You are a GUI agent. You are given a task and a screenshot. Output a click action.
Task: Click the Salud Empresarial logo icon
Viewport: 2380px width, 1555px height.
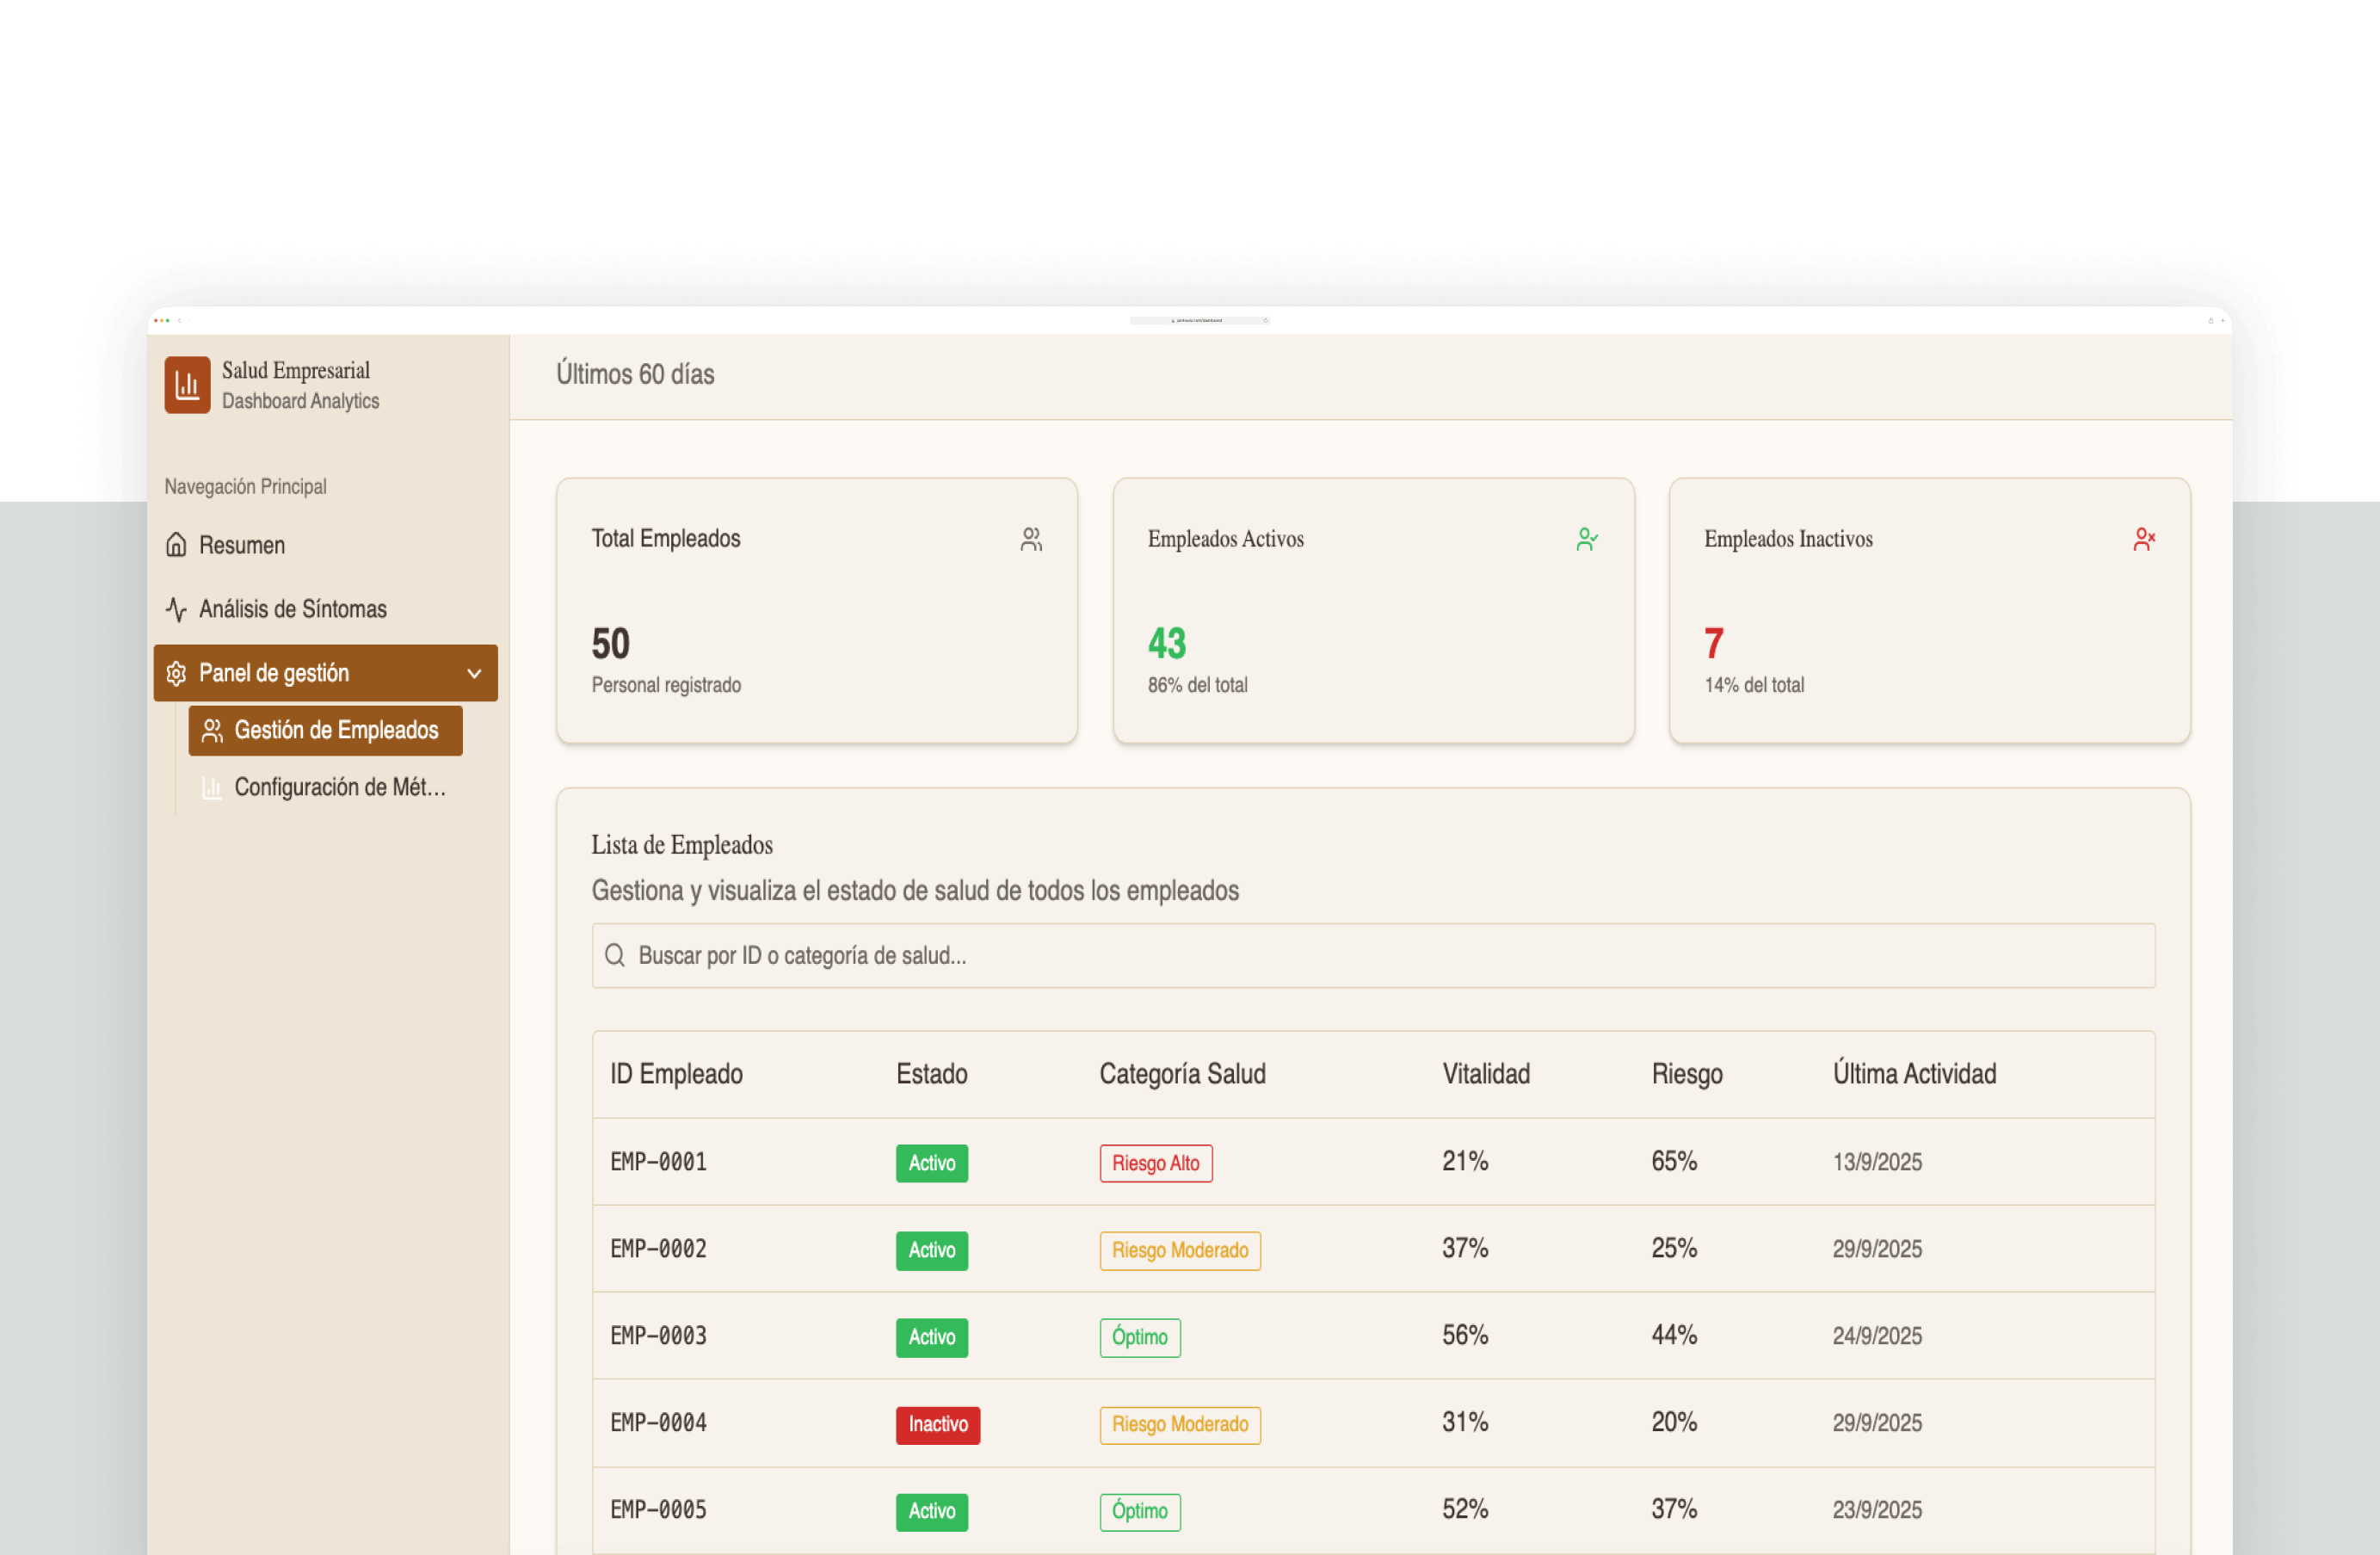click(x=187, y=385)
